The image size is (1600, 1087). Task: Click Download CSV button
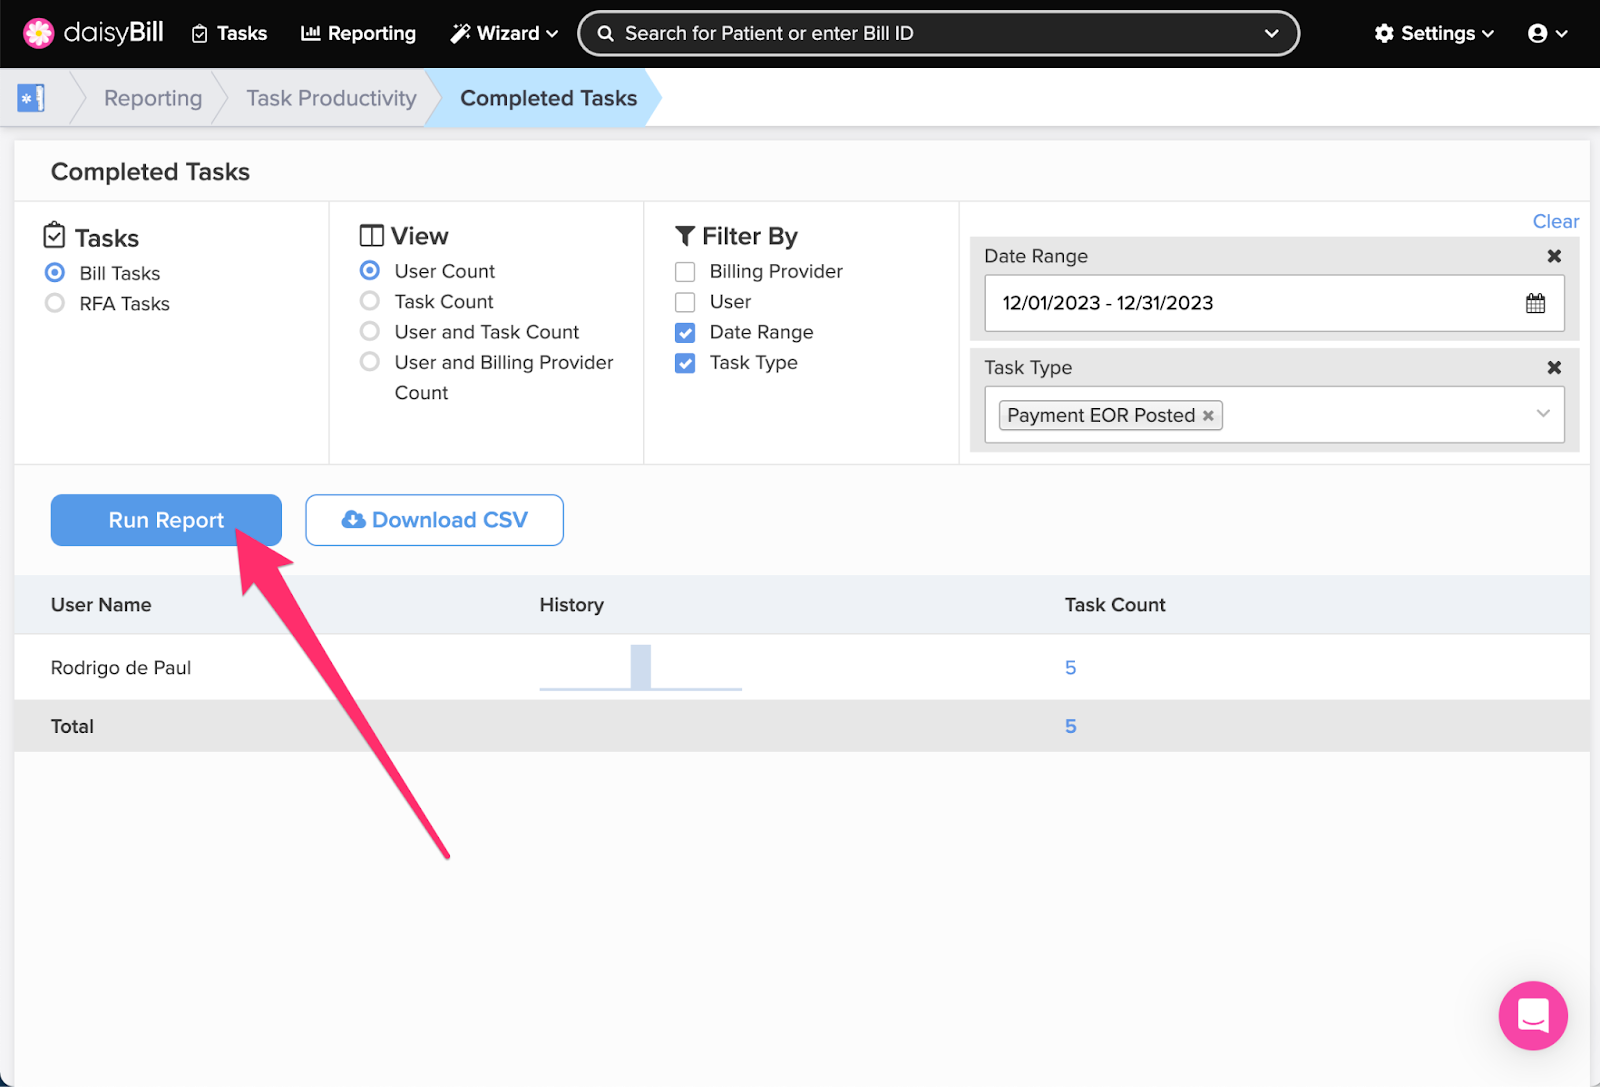point(434,520)
